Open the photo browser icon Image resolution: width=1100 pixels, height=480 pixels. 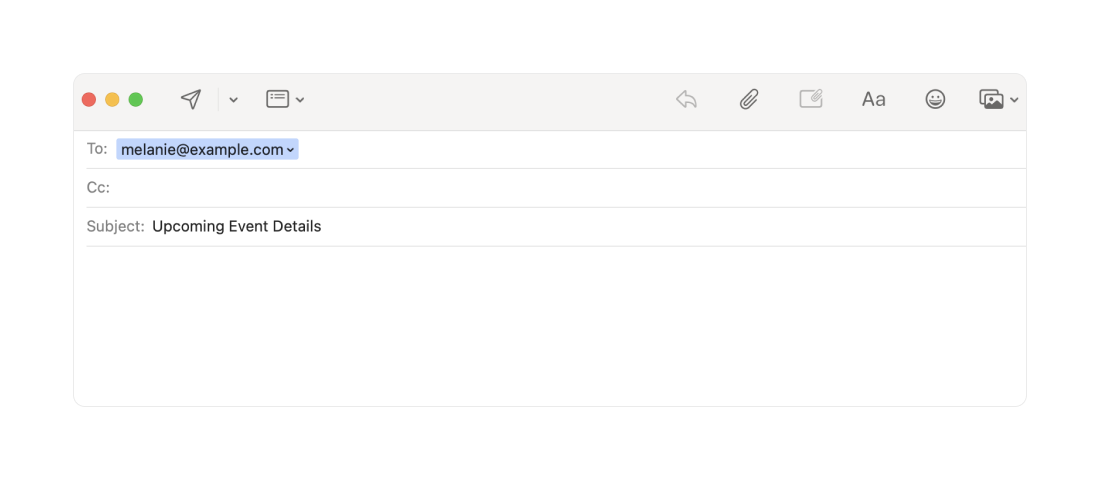tap(992, 99)
